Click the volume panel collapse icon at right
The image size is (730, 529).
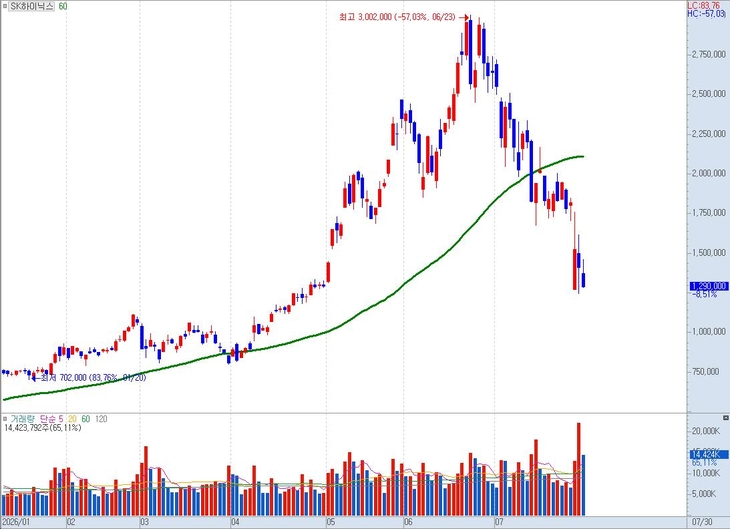tap(725, 417)
